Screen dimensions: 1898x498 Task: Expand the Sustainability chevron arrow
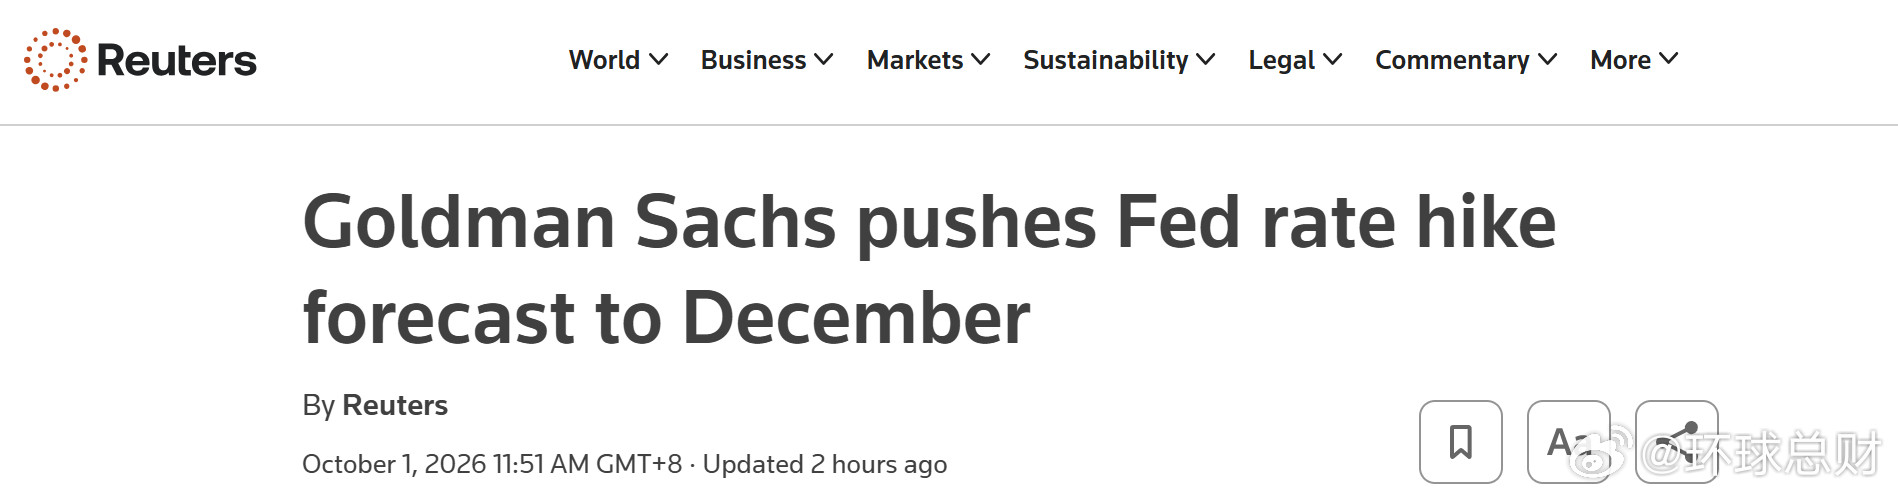[x=1205, y=60]
